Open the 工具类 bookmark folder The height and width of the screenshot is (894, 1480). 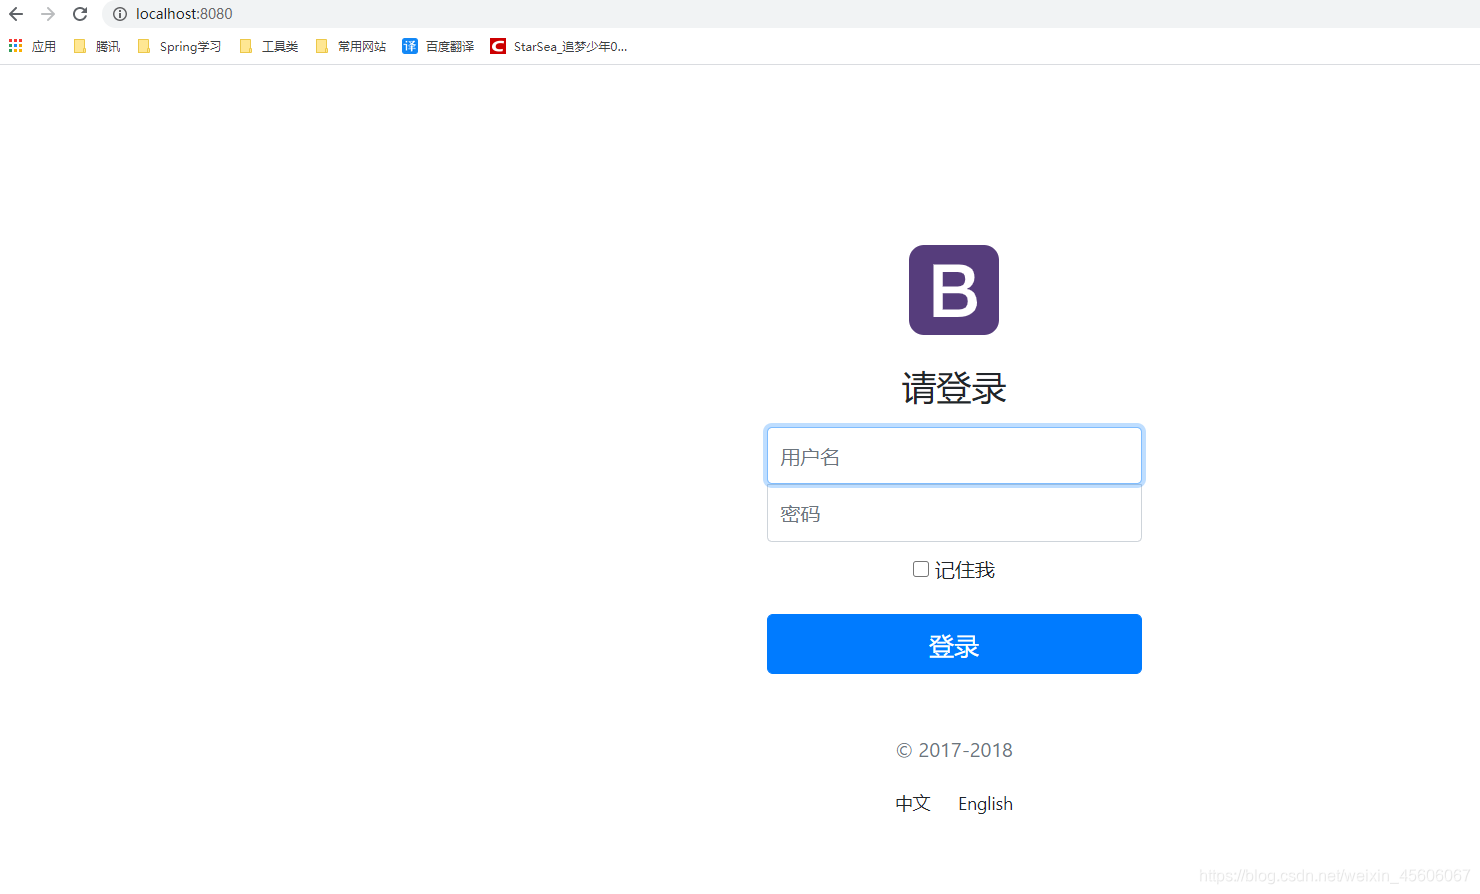[x=269, y=46]
